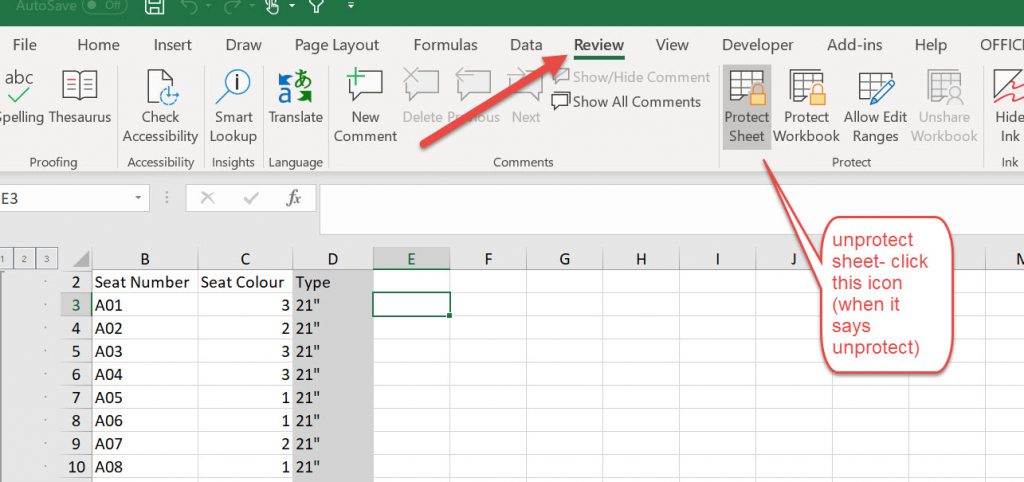1024x482 pixels.
Task: Select Allow Edit Ranges icon
Action: coord(875,106)
